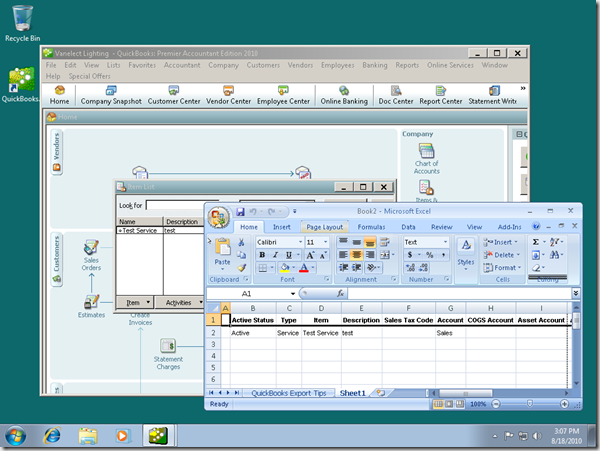Toggle Center alignment in Excel
Viewport: 600px width, 451px height.
(x=356, y=255)
